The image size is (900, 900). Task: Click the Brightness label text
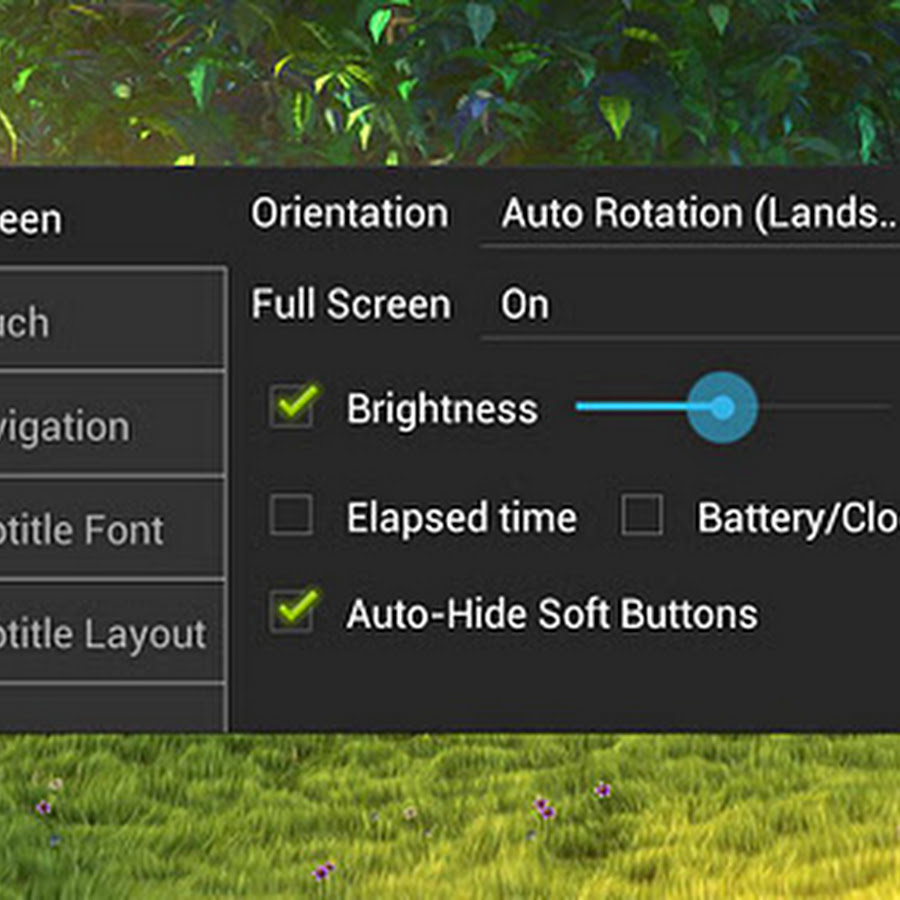pyautogui.click(x=441, y=410)
